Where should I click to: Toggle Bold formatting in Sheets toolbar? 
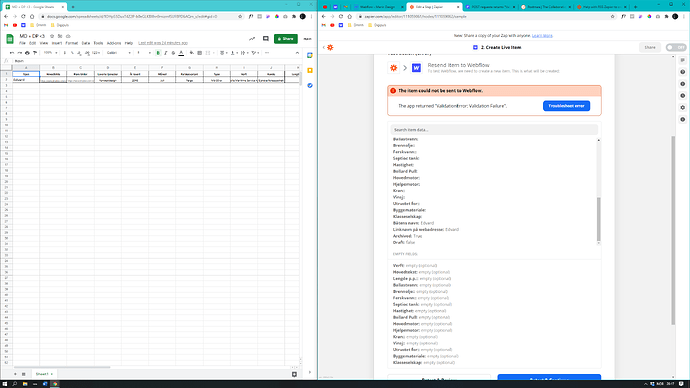(158, 53)
